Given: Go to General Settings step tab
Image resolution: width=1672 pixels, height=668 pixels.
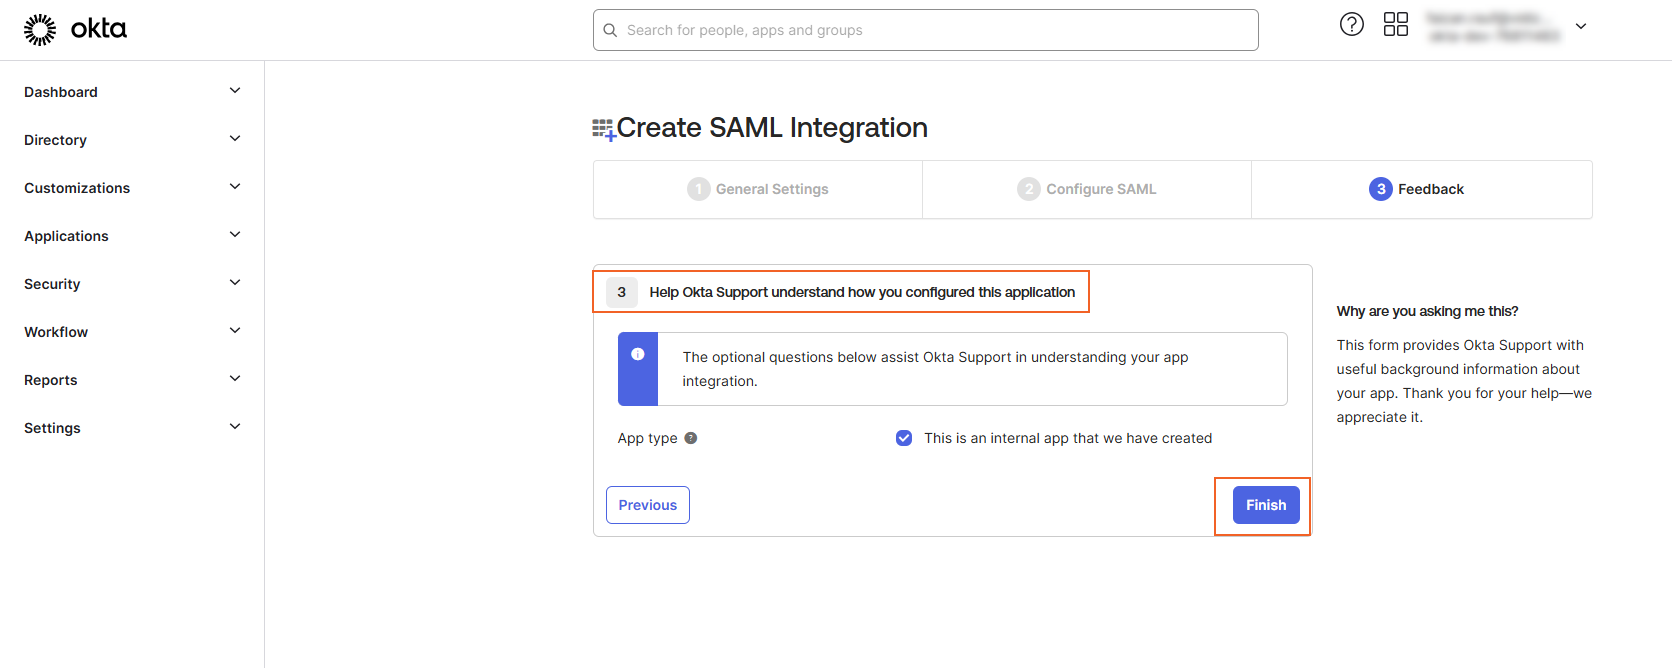Looking at the screenshot, I should click(x=758, y=189).
